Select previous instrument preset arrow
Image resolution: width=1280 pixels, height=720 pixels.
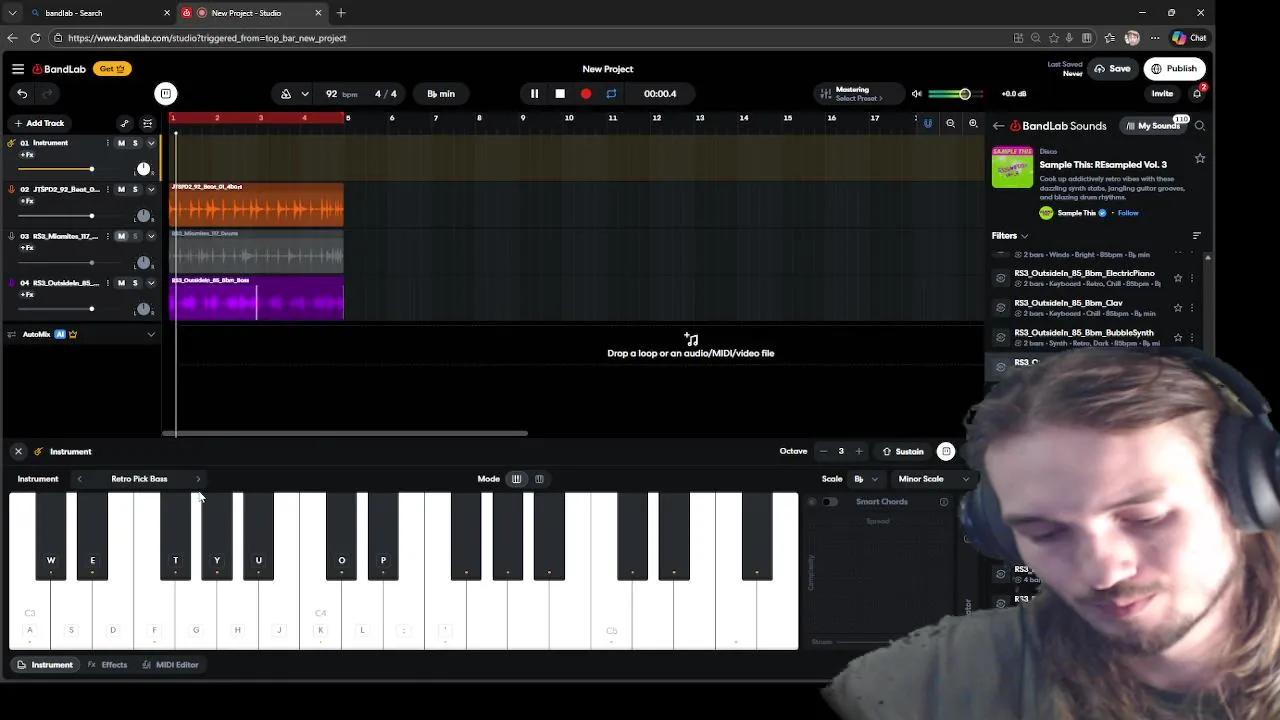coord(80,479)
